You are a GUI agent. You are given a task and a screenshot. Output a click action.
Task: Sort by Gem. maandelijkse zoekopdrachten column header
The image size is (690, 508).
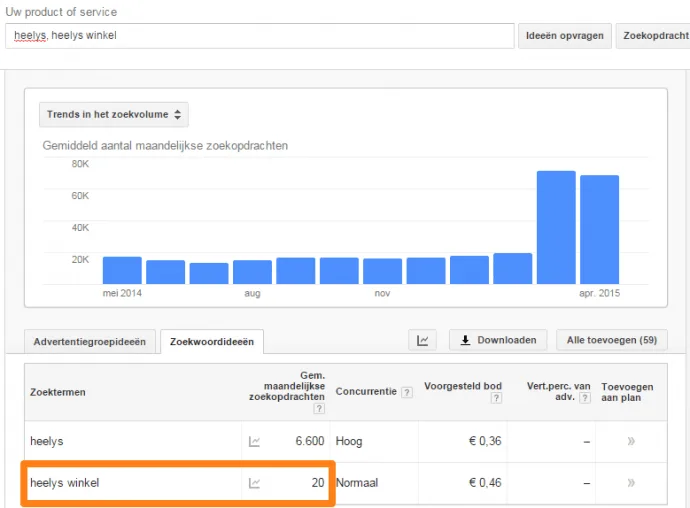[x=287, y=386]
